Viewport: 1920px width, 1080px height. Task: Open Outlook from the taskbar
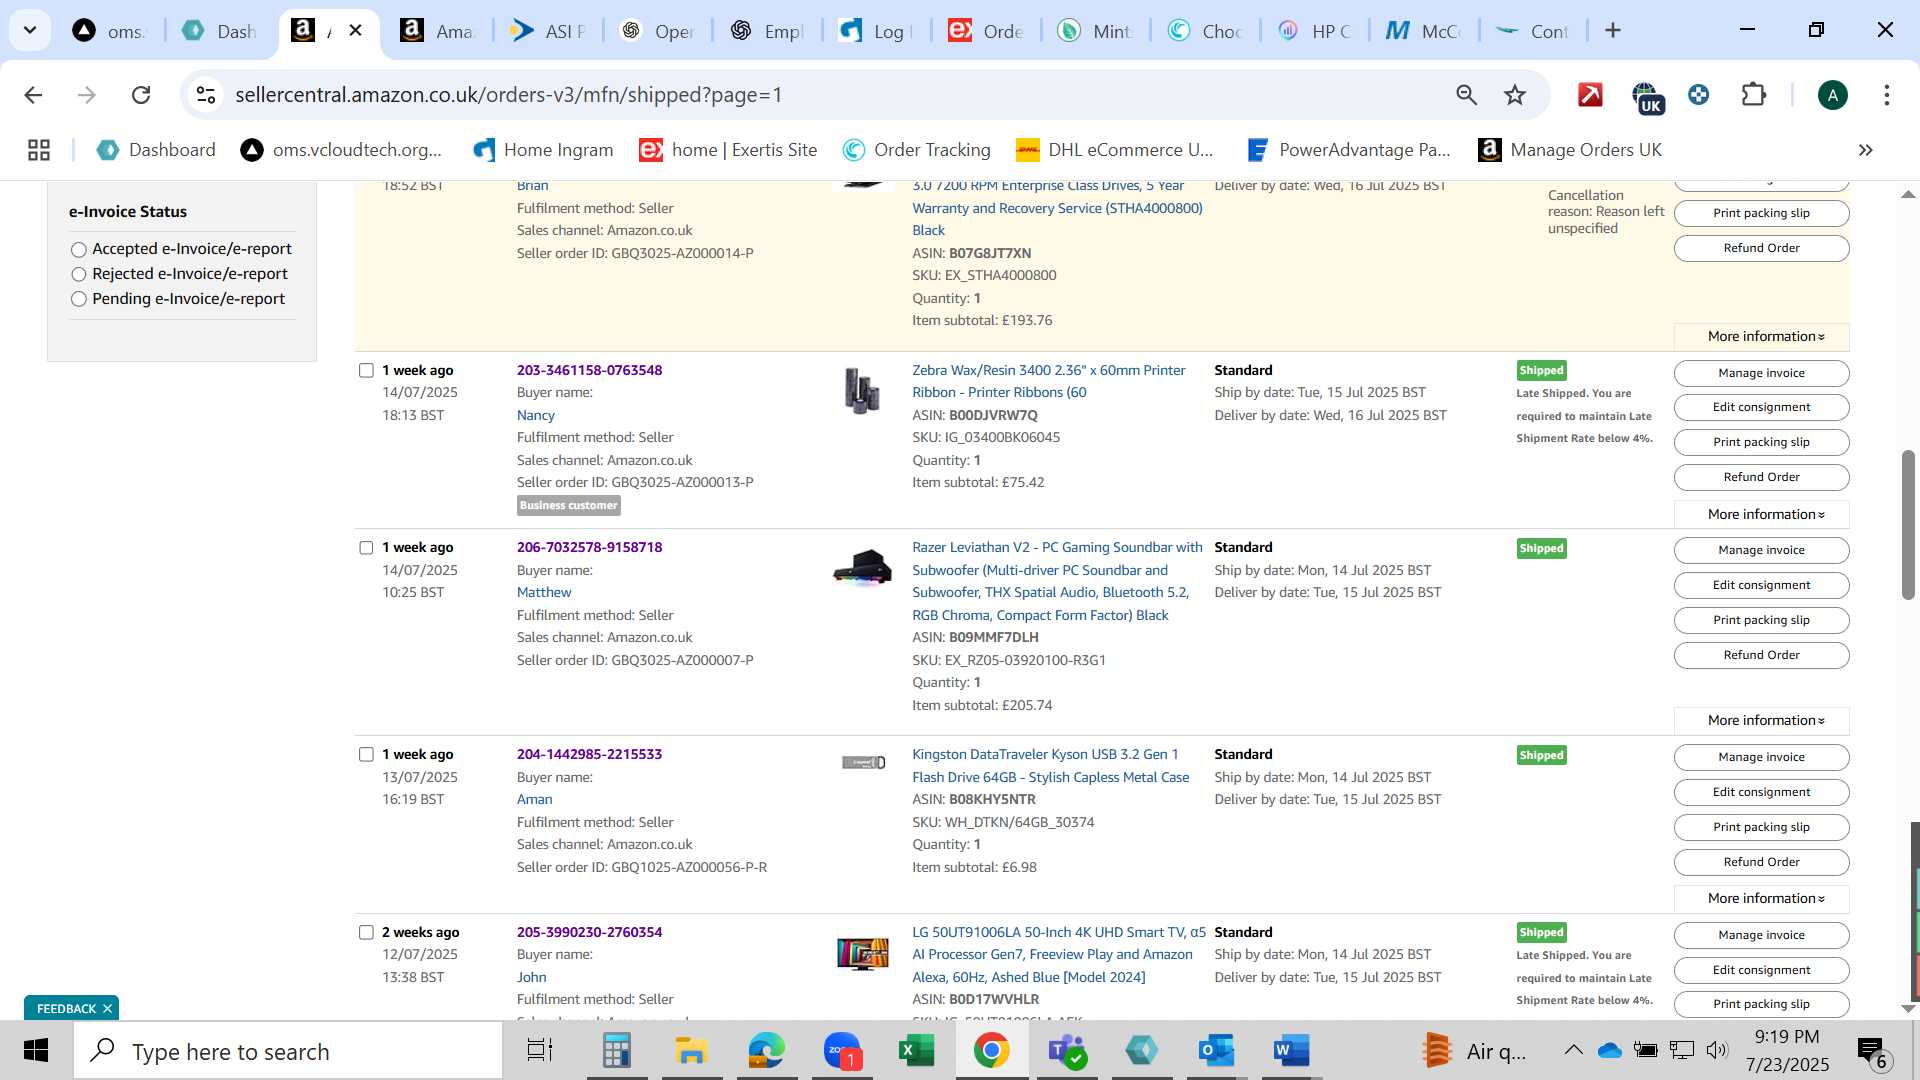point(1216,1051)
